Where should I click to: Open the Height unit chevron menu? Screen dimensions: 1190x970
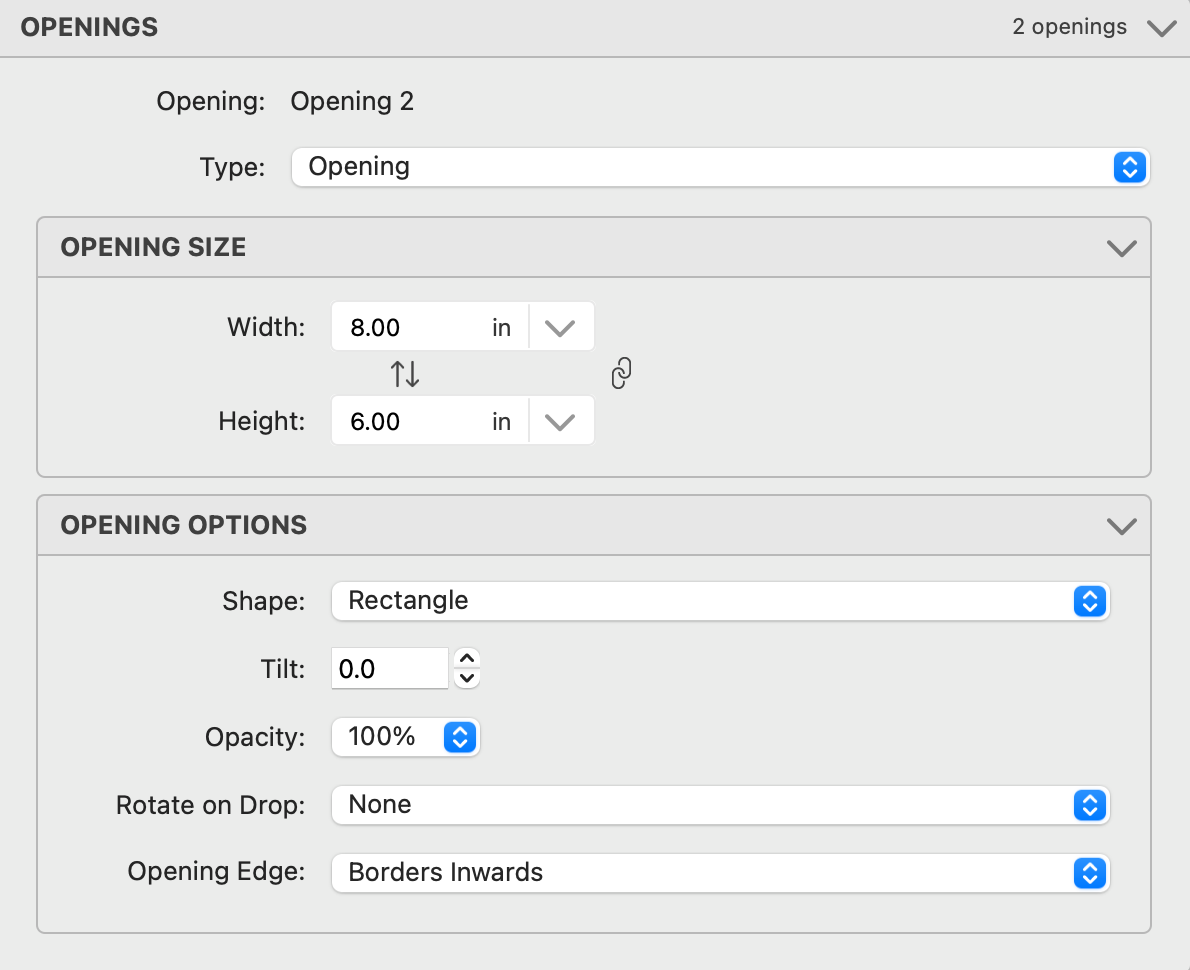pos(560,422)
